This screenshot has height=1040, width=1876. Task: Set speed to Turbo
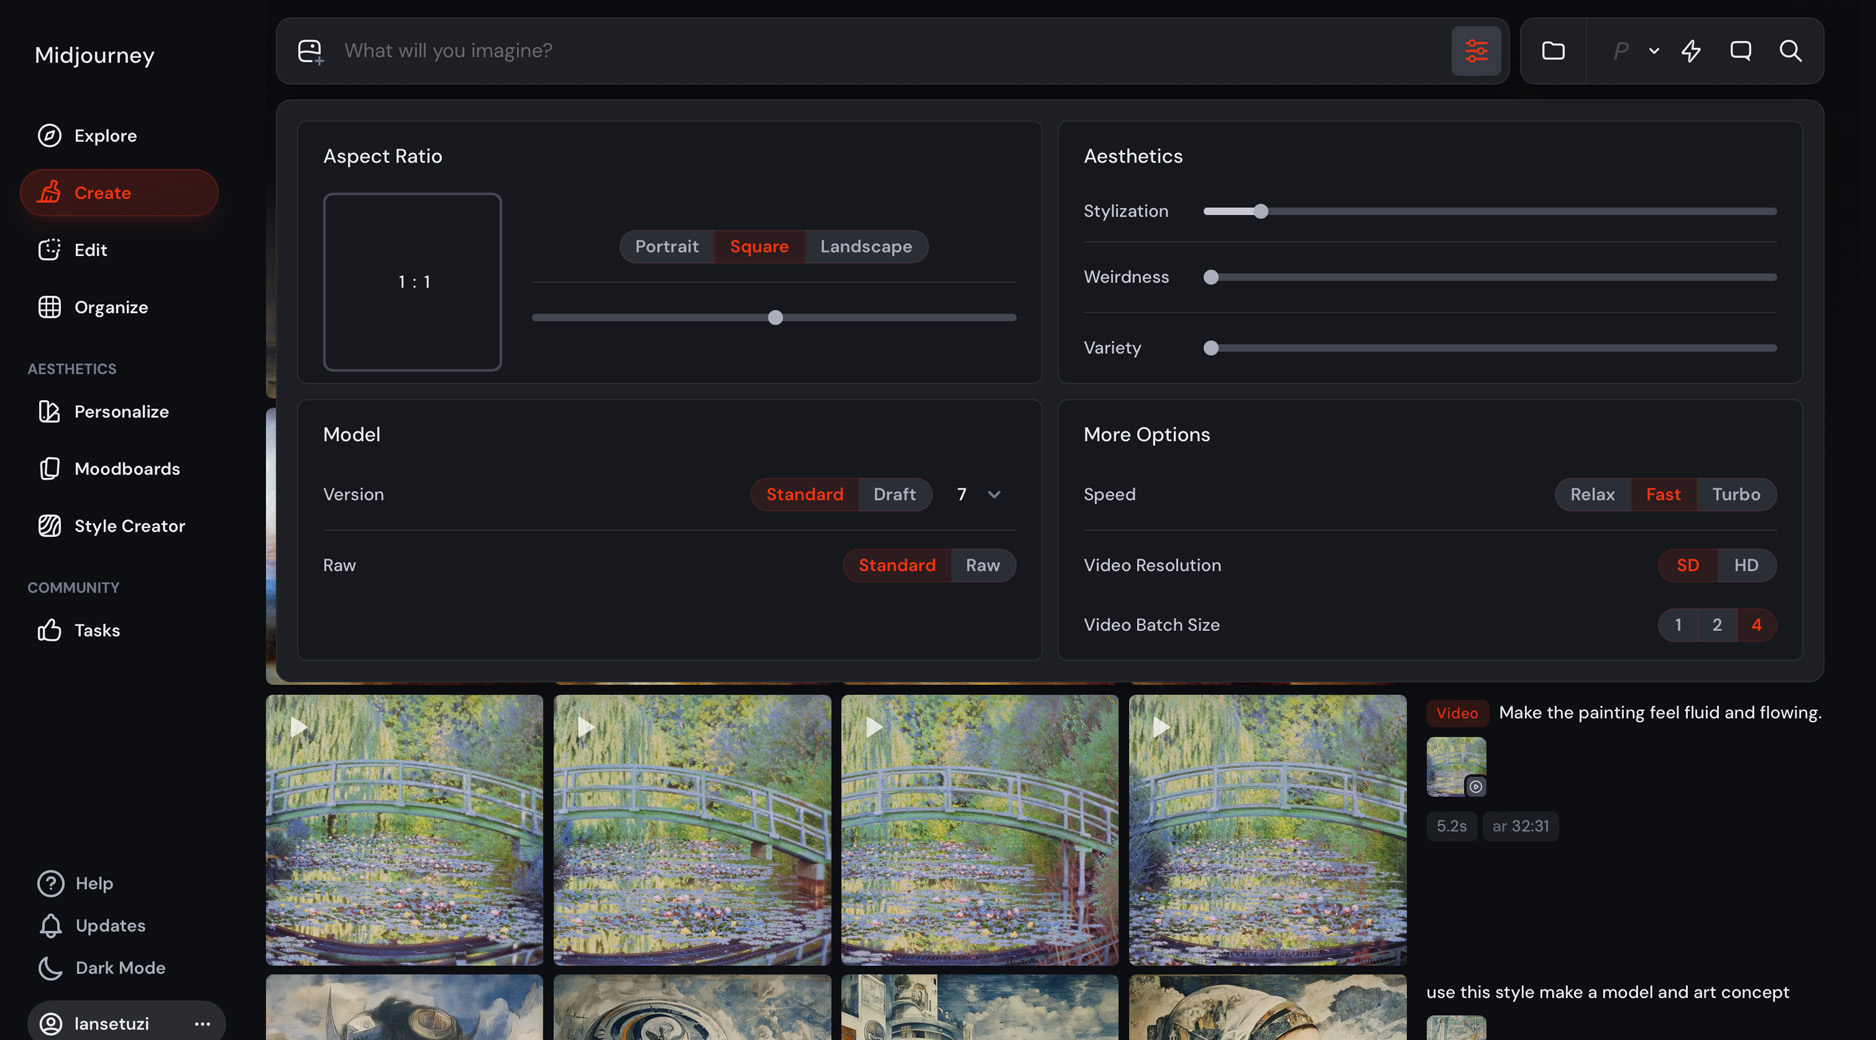[x=1736, y=495]
